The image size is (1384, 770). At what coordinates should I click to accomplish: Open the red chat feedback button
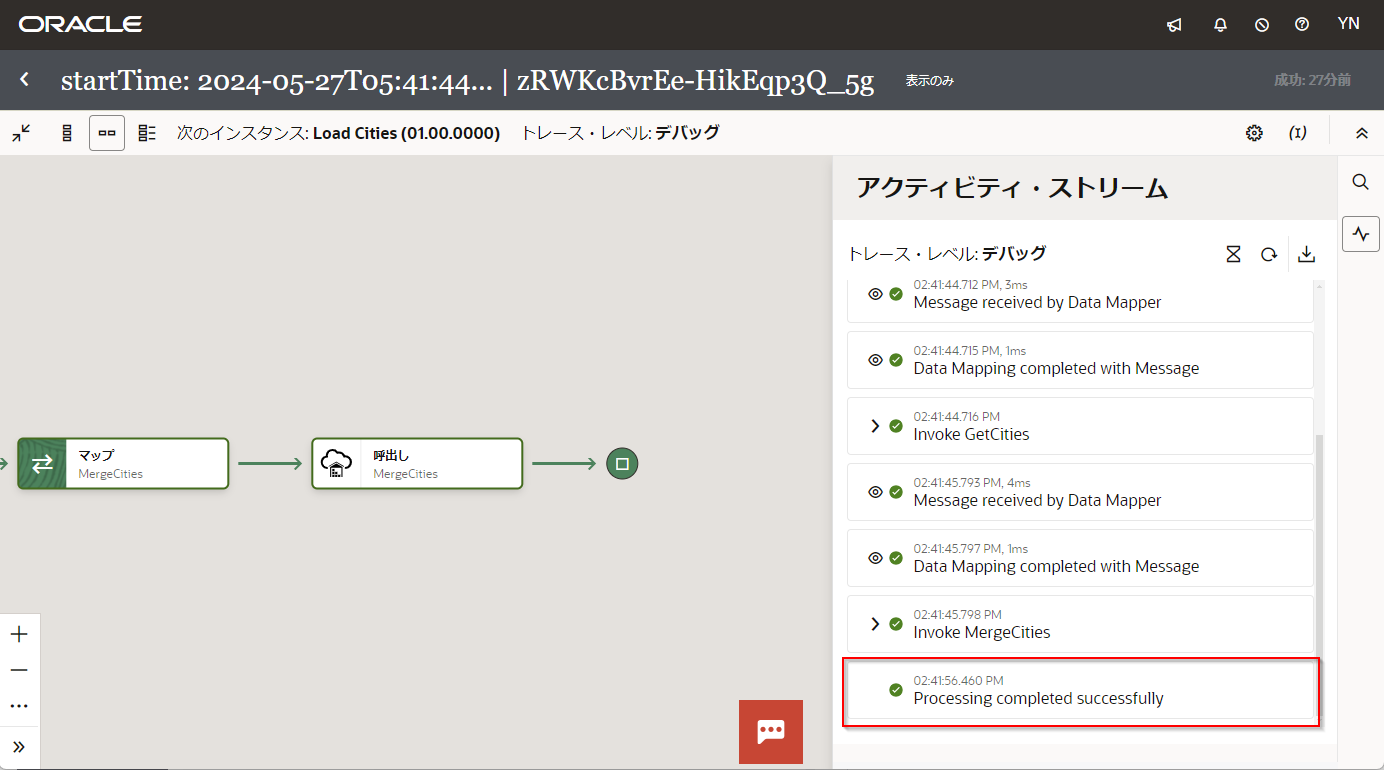point(770,732)
